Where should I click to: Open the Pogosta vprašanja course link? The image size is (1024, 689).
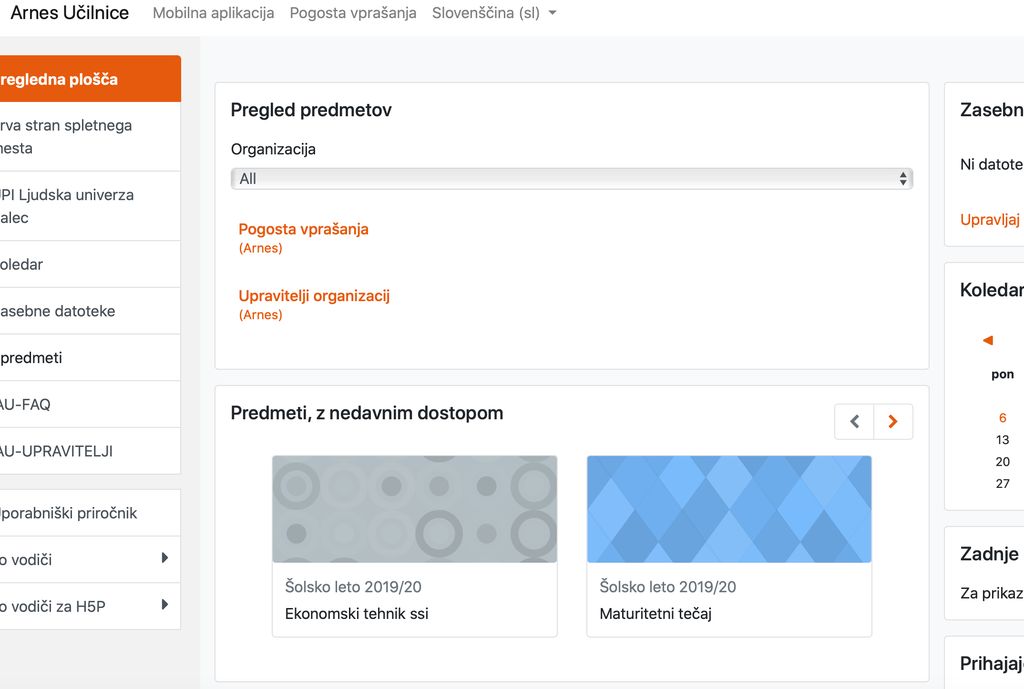coord(303,229)
